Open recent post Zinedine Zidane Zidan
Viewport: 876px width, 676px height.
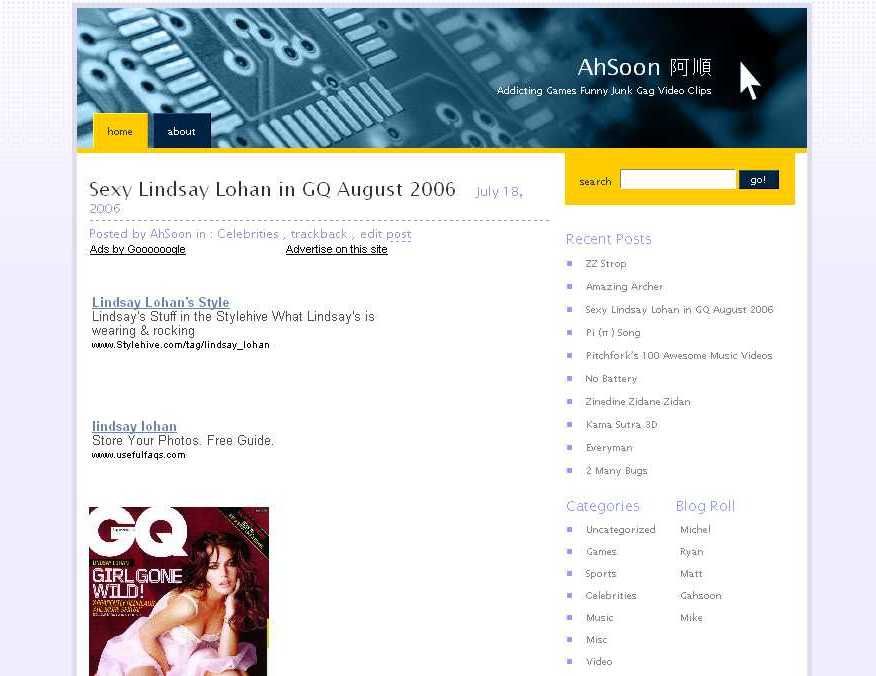(637, 401)
